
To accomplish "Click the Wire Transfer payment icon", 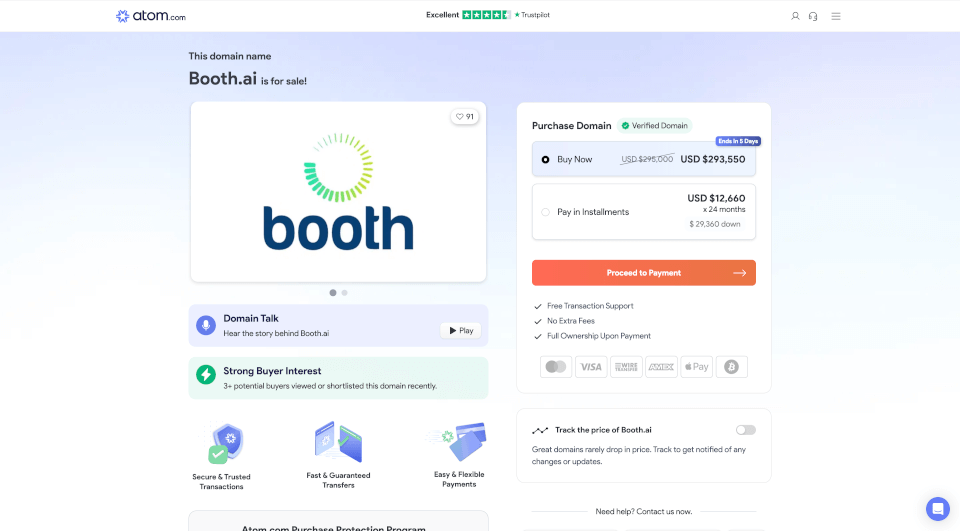I will pos(626,367).
